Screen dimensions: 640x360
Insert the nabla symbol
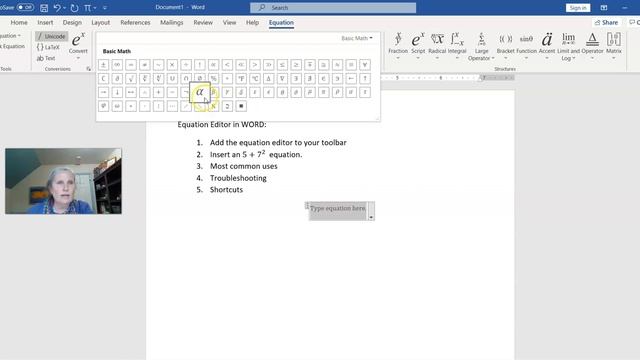(x=282, y=78)
